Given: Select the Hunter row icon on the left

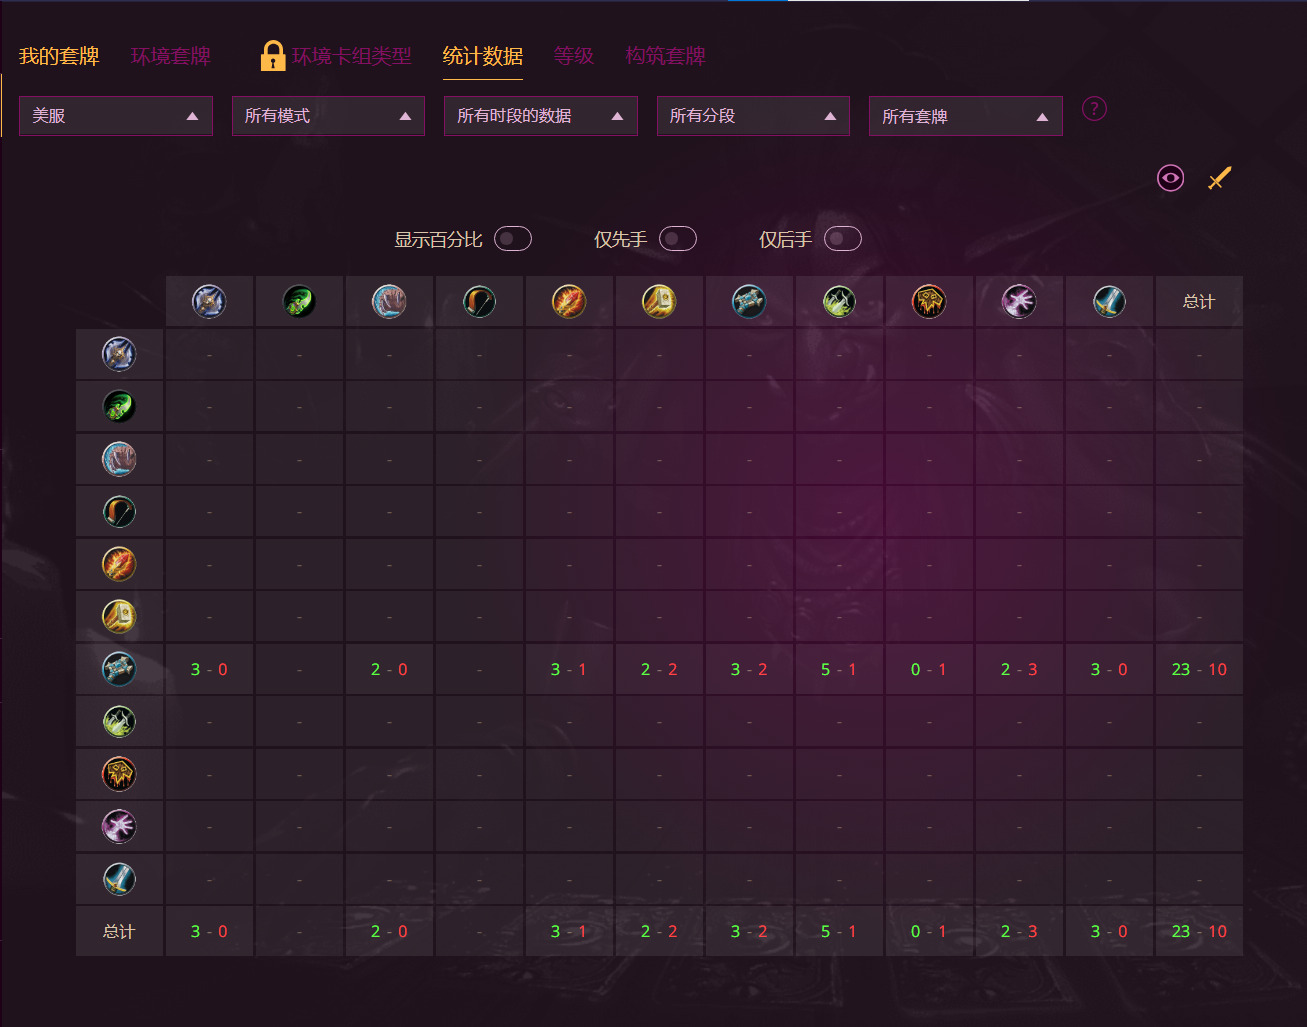Looking at the screenshot, I should [x=119, y=511].
